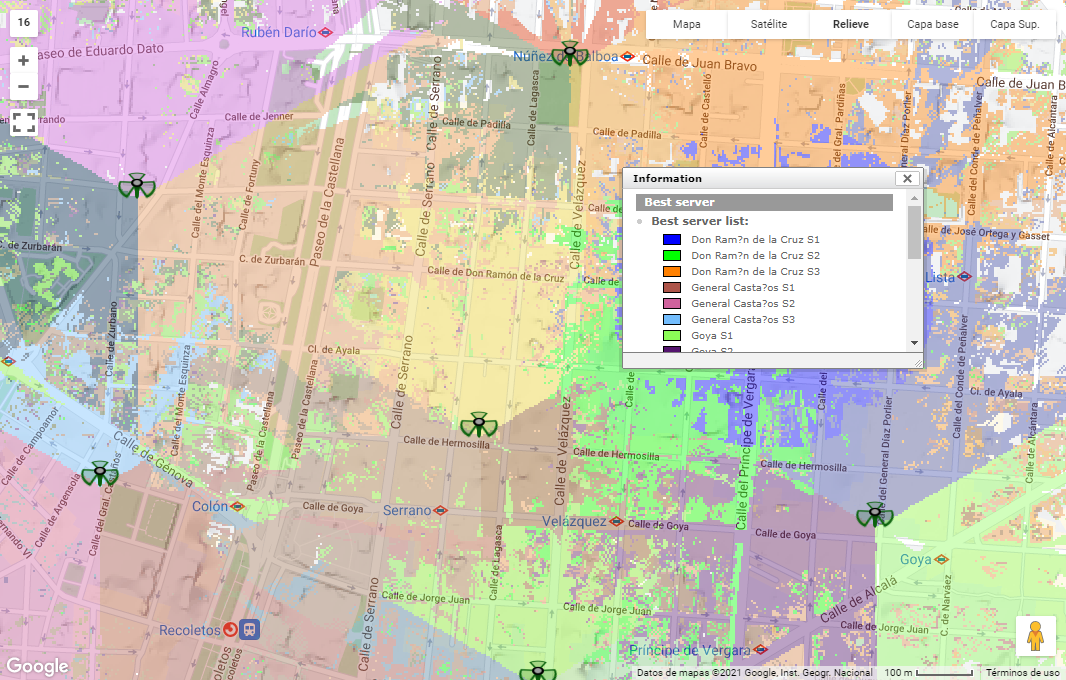Zoom out with the minus button
Viewport: 1066px width, 680px height.
point(23,86)
